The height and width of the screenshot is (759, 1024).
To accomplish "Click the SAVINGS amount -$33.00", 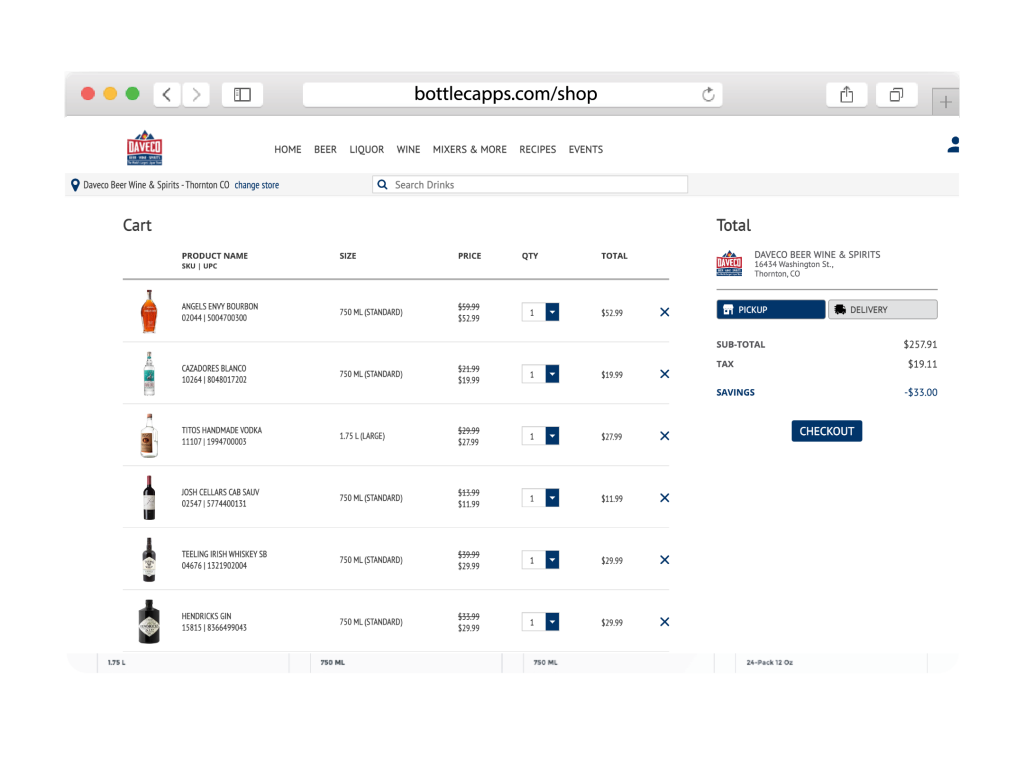I will point(921,393).
